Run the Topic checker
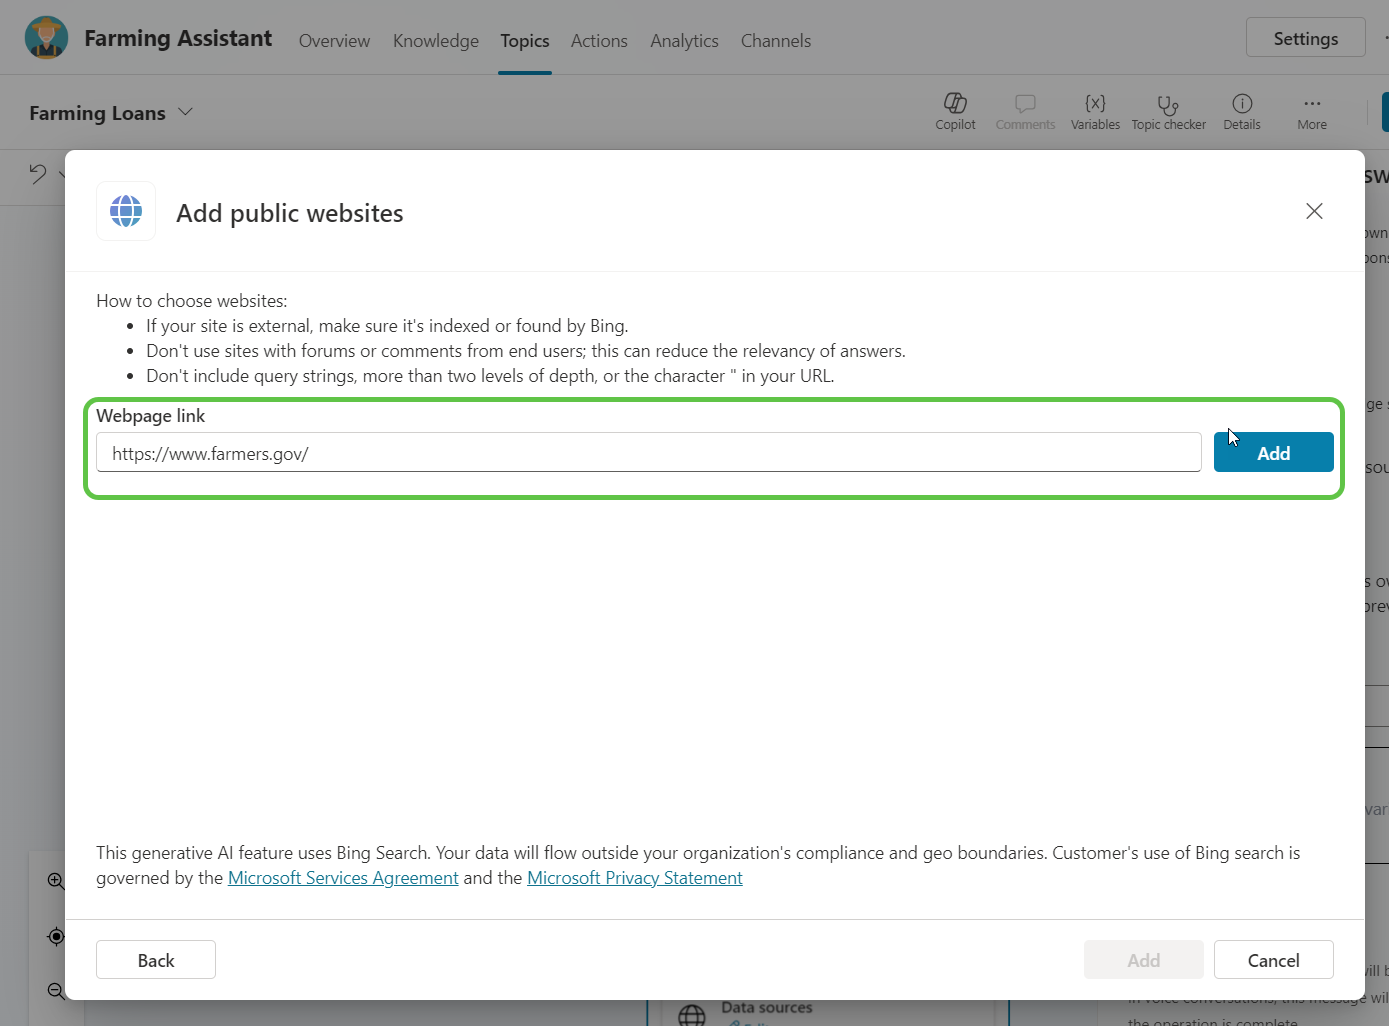1389x1026 pixels. click(1168, 111)
